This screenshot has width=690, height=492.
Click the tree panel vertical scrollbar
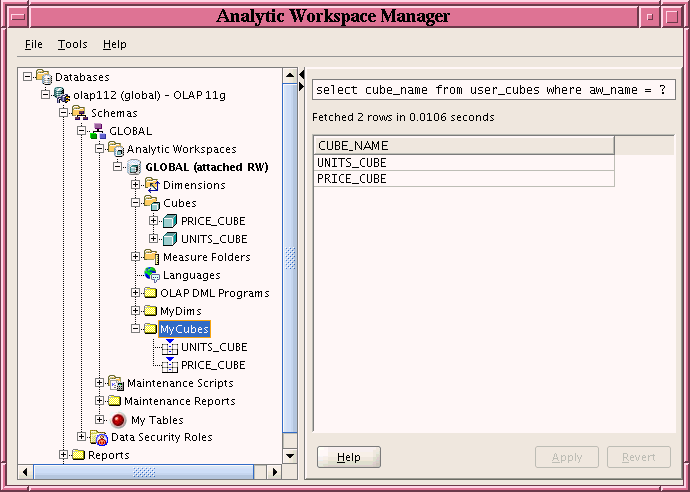pos(291,258)
